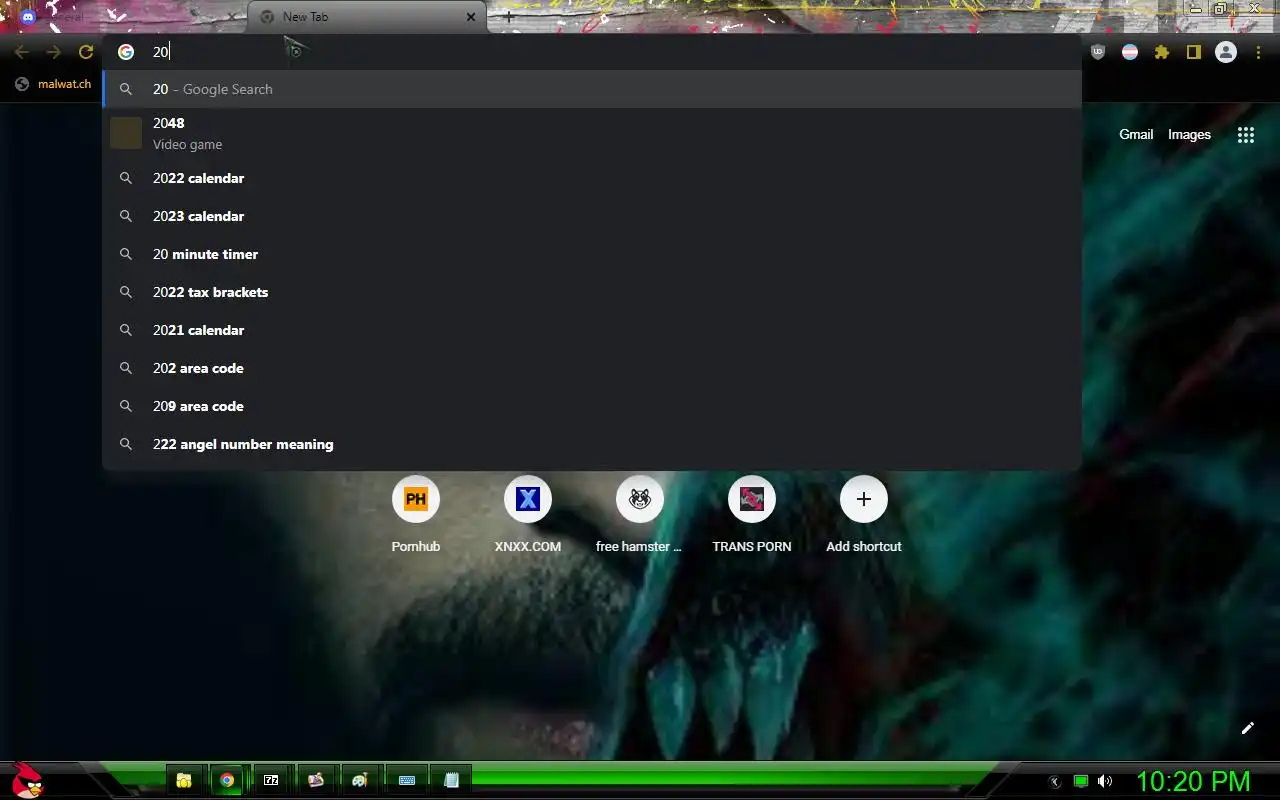Open the Google apps grid
The image size is (1280, 800).
tap(1245, 135)
